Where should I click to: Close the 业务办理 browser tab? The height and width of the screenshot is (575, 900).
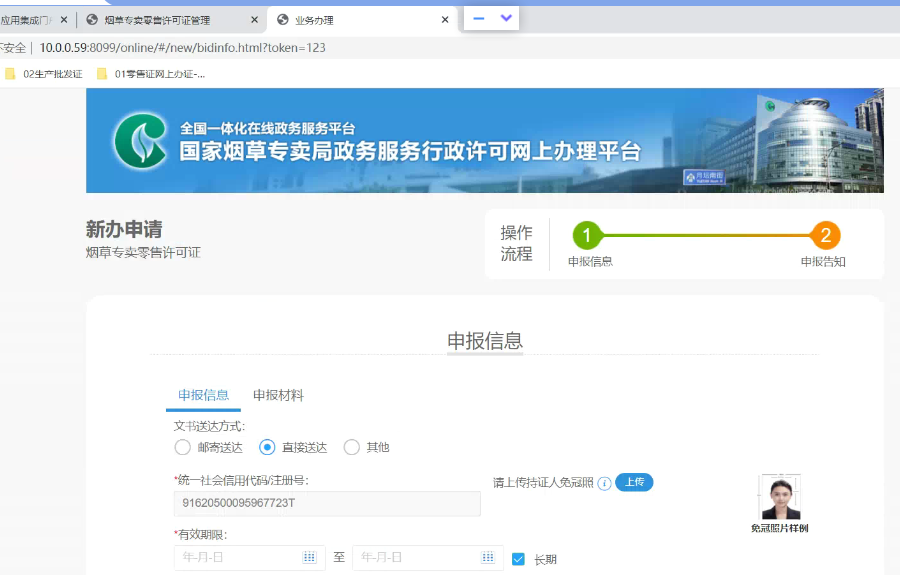pyautogui.click(x=445, y=20)
